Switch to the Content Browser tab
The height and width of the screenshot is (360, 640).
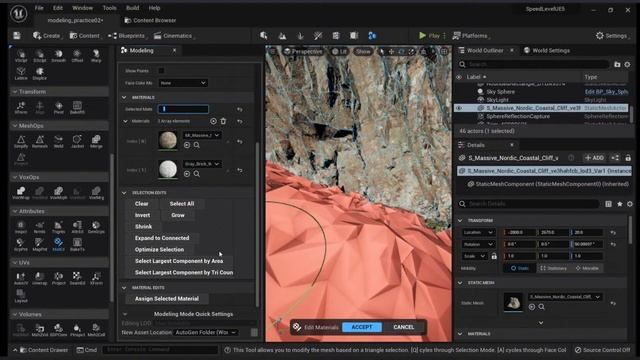(x=150, y=20)
